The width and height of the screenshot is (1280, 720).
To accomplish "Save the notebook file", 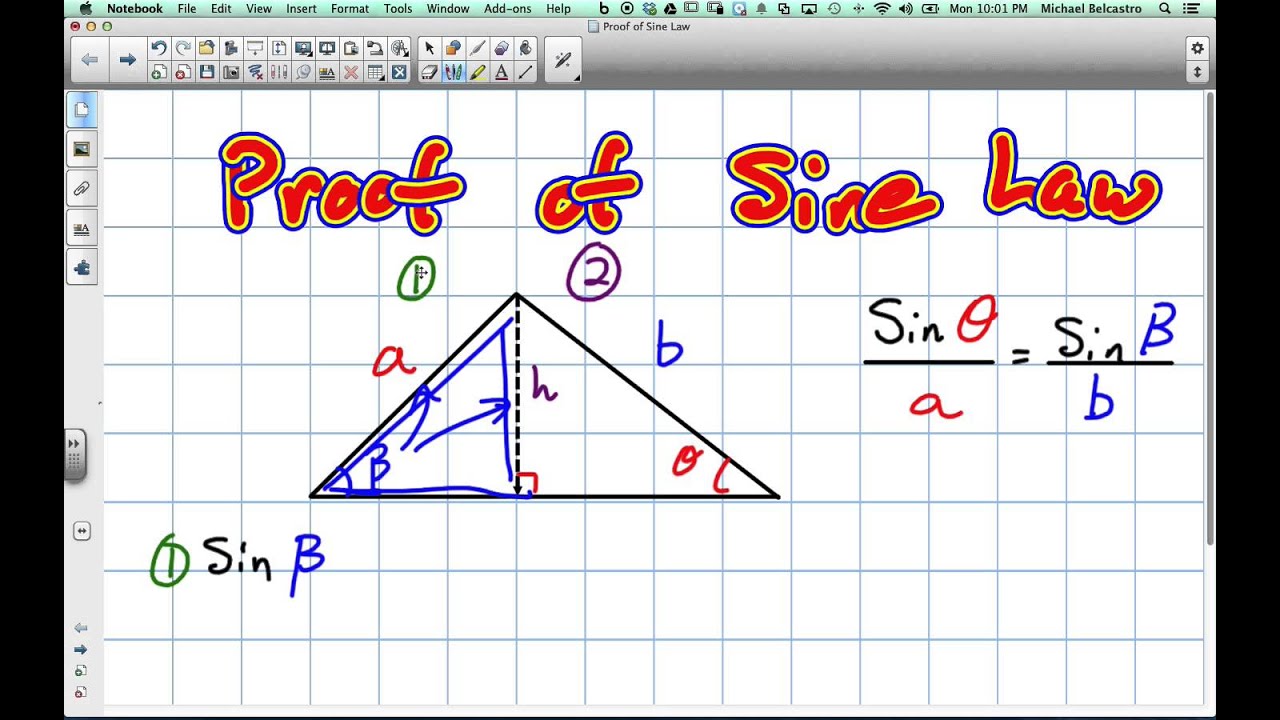I will [x=206, y=72].
